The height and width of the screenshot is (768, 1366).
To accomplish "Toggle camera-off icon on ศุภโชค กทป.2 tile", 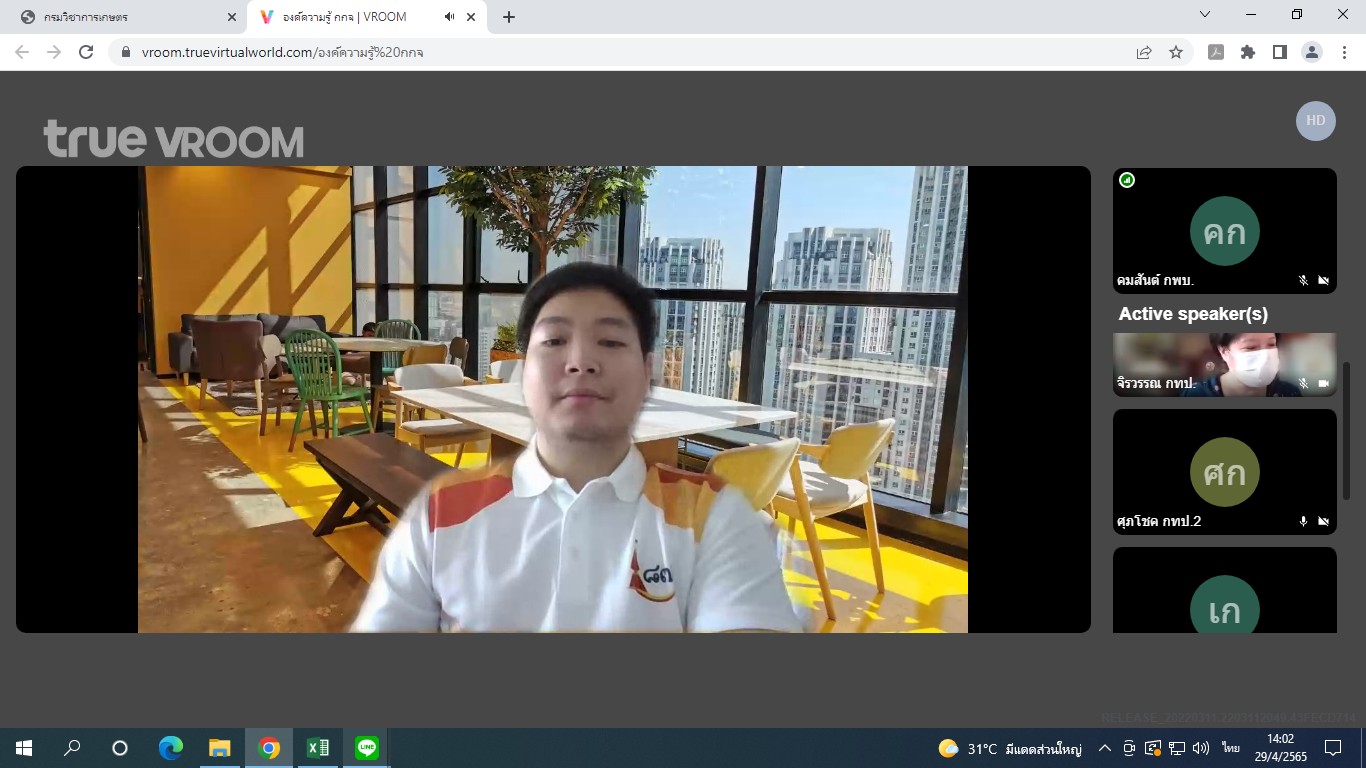I will pos(1323,521).
